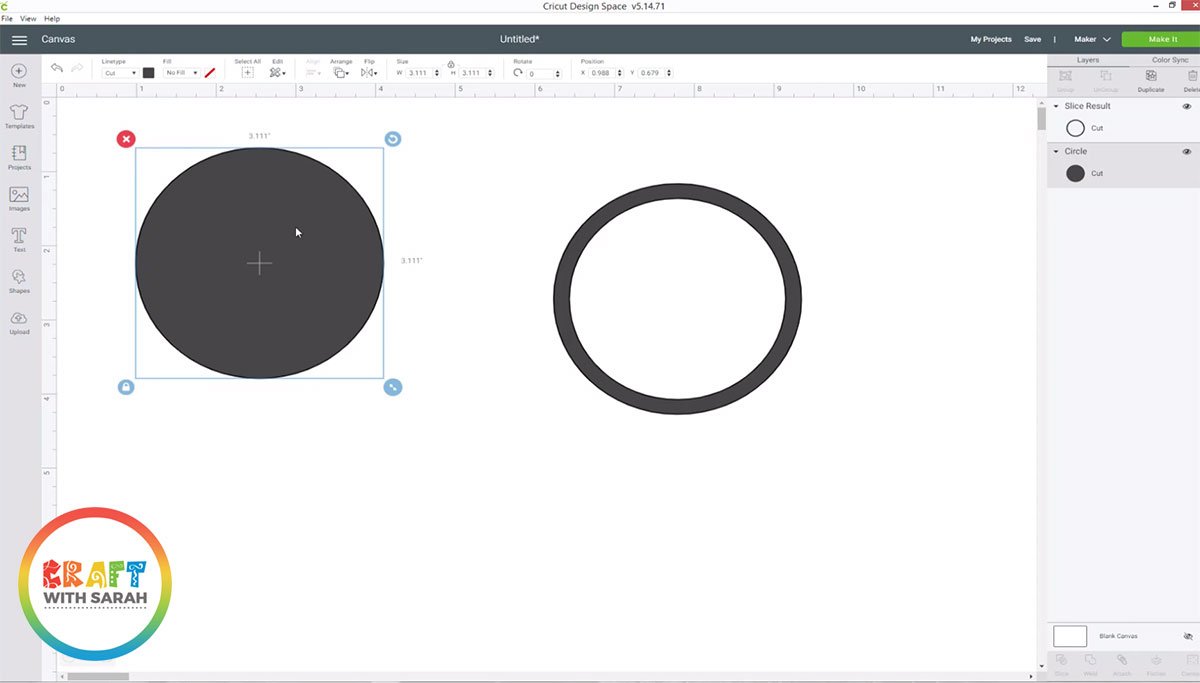Viewport: 1200px width, 683px height.
Task: Select the Slice Result Cut layer thumbnail
Action: click(x=1075, y=128)
